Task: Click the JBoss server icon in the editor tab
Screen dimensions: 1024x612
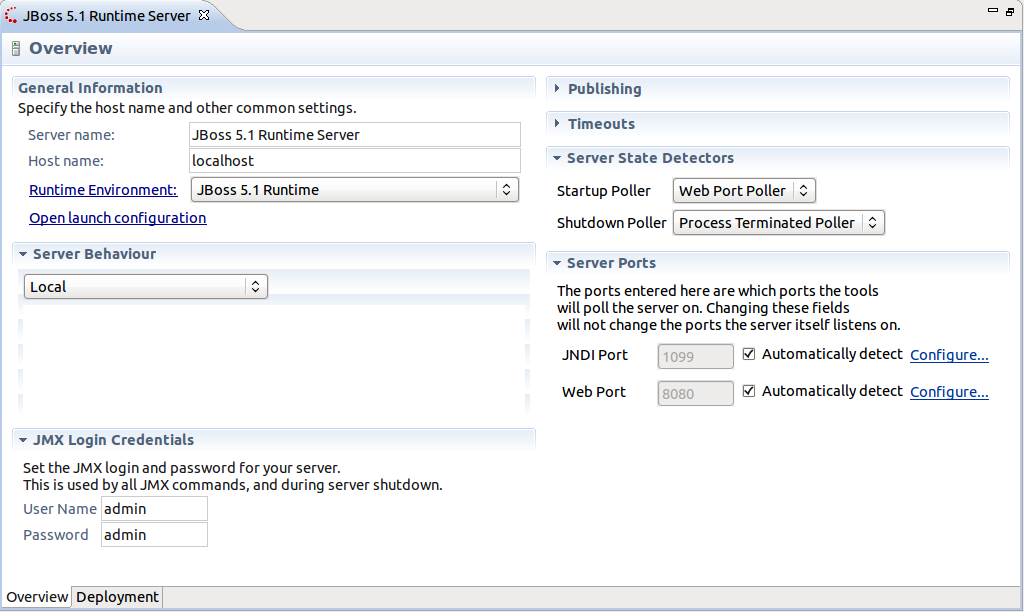Action: pos(11,16)
